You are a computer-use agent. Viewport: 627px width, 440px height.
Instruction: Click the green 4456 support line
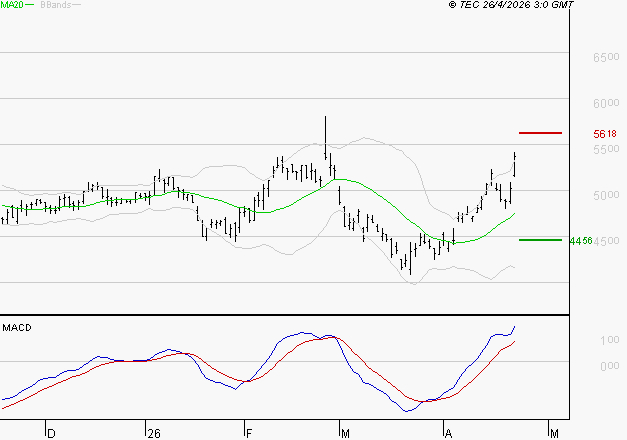click(x=540, y=240)
